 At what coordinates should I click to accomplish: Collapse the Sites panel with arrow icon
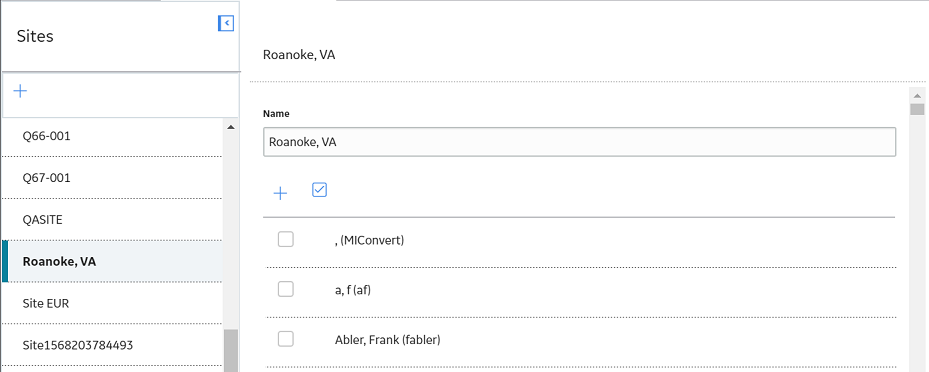(x=226, y=23)
